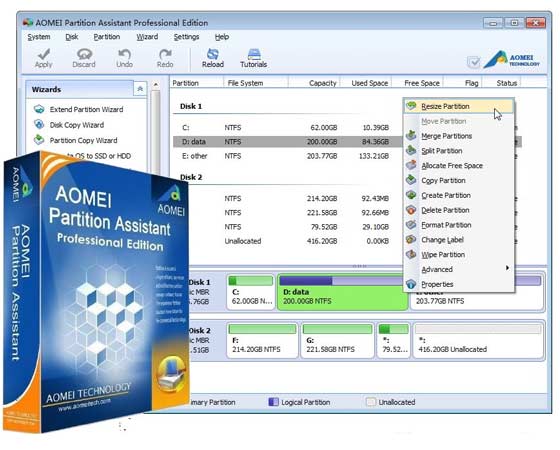Click the Redo arrow icon
Image resolution: width=560 pixels, height=450 pixels.
click(165, 54)
